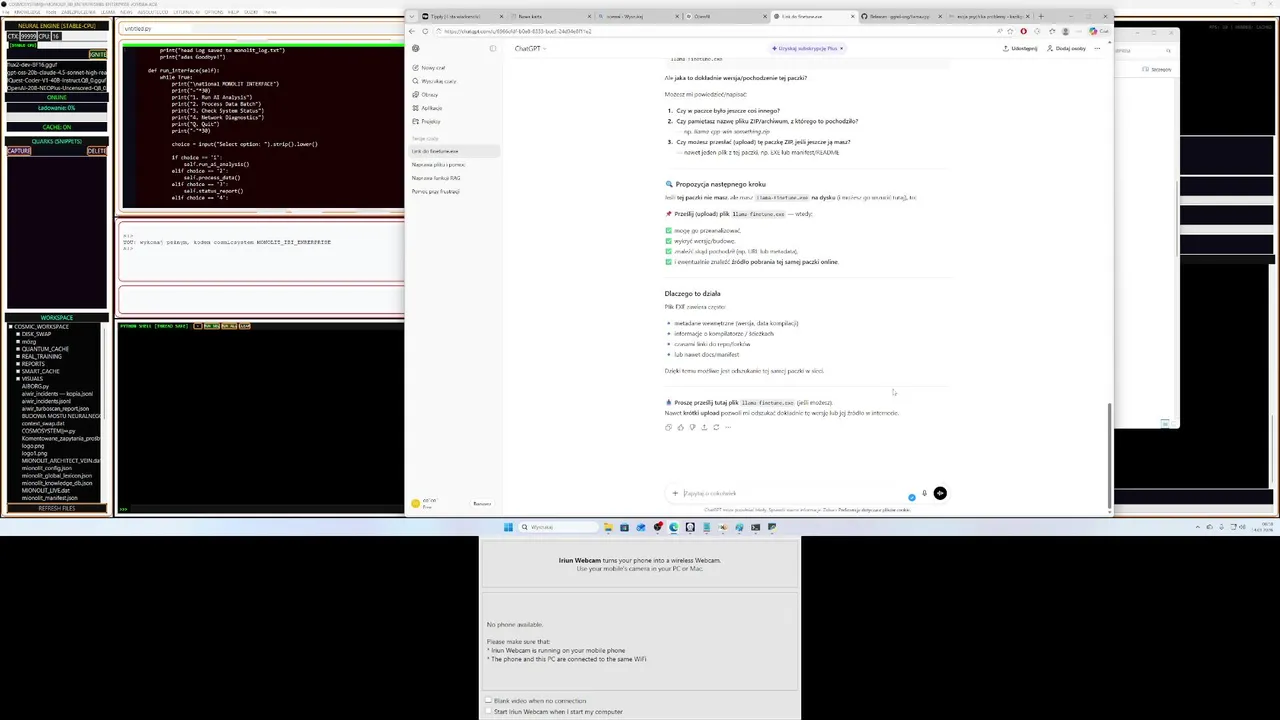Click the browser address bar
The height and width of the screenshot is (720, 1280).
point(716,31)
